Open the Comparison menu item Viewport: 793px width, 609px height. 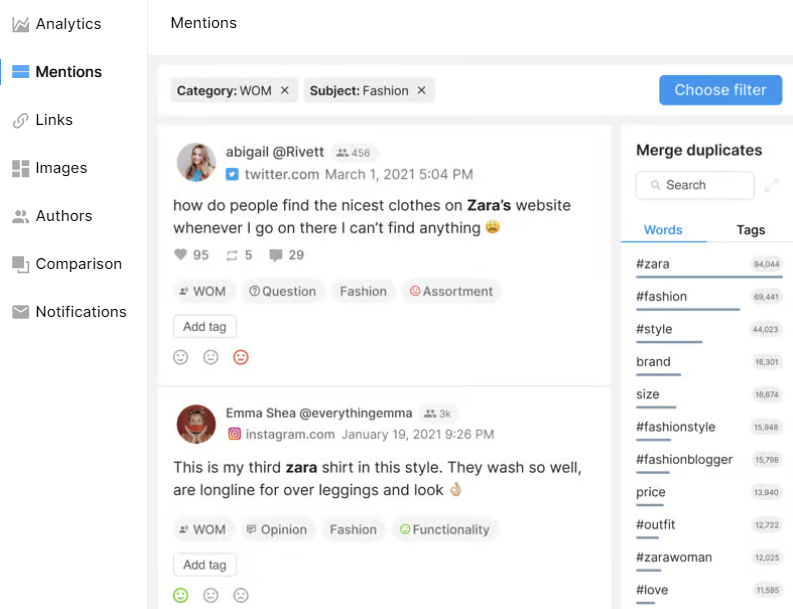(x=67, y=265)
